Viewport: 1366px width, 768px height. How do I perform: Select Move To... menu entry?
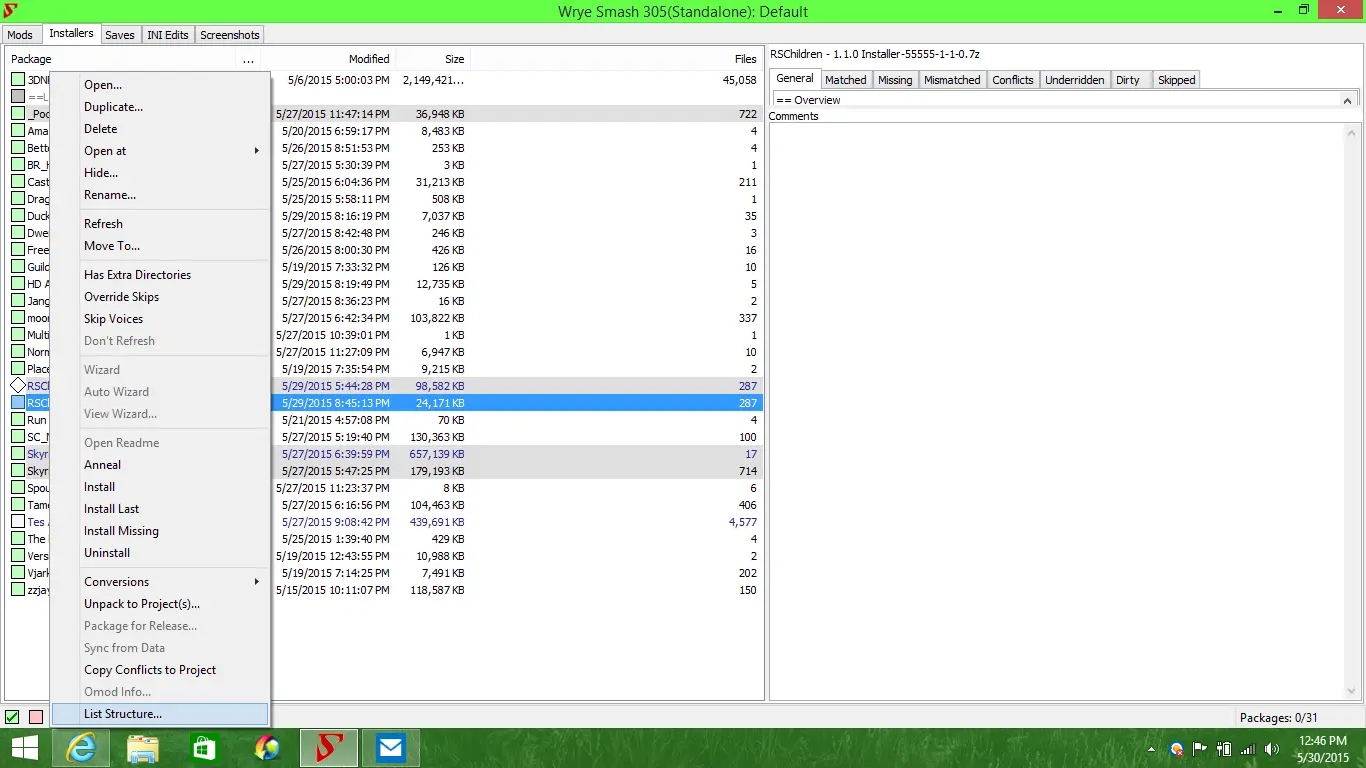point(160,246)
